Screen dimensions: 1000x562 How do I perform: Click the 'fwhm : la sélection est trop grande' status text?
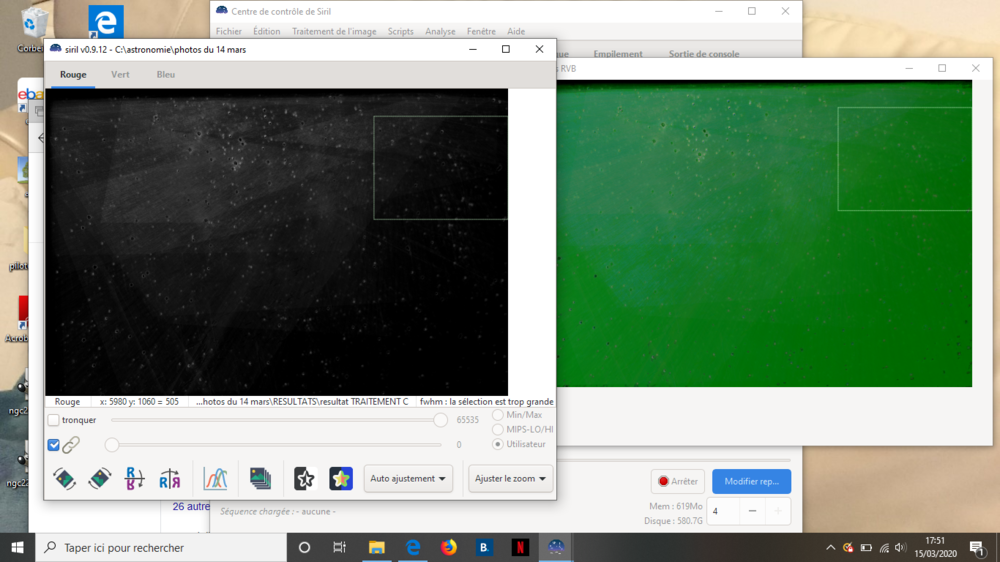click(487, 402)
